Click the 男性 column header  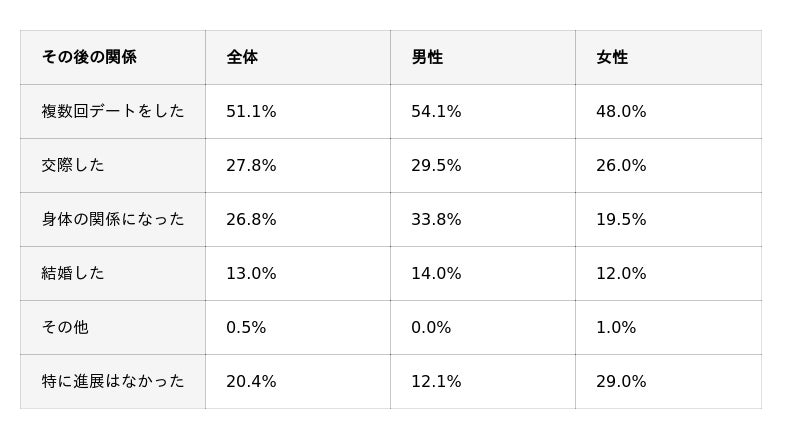click(483, 57)
